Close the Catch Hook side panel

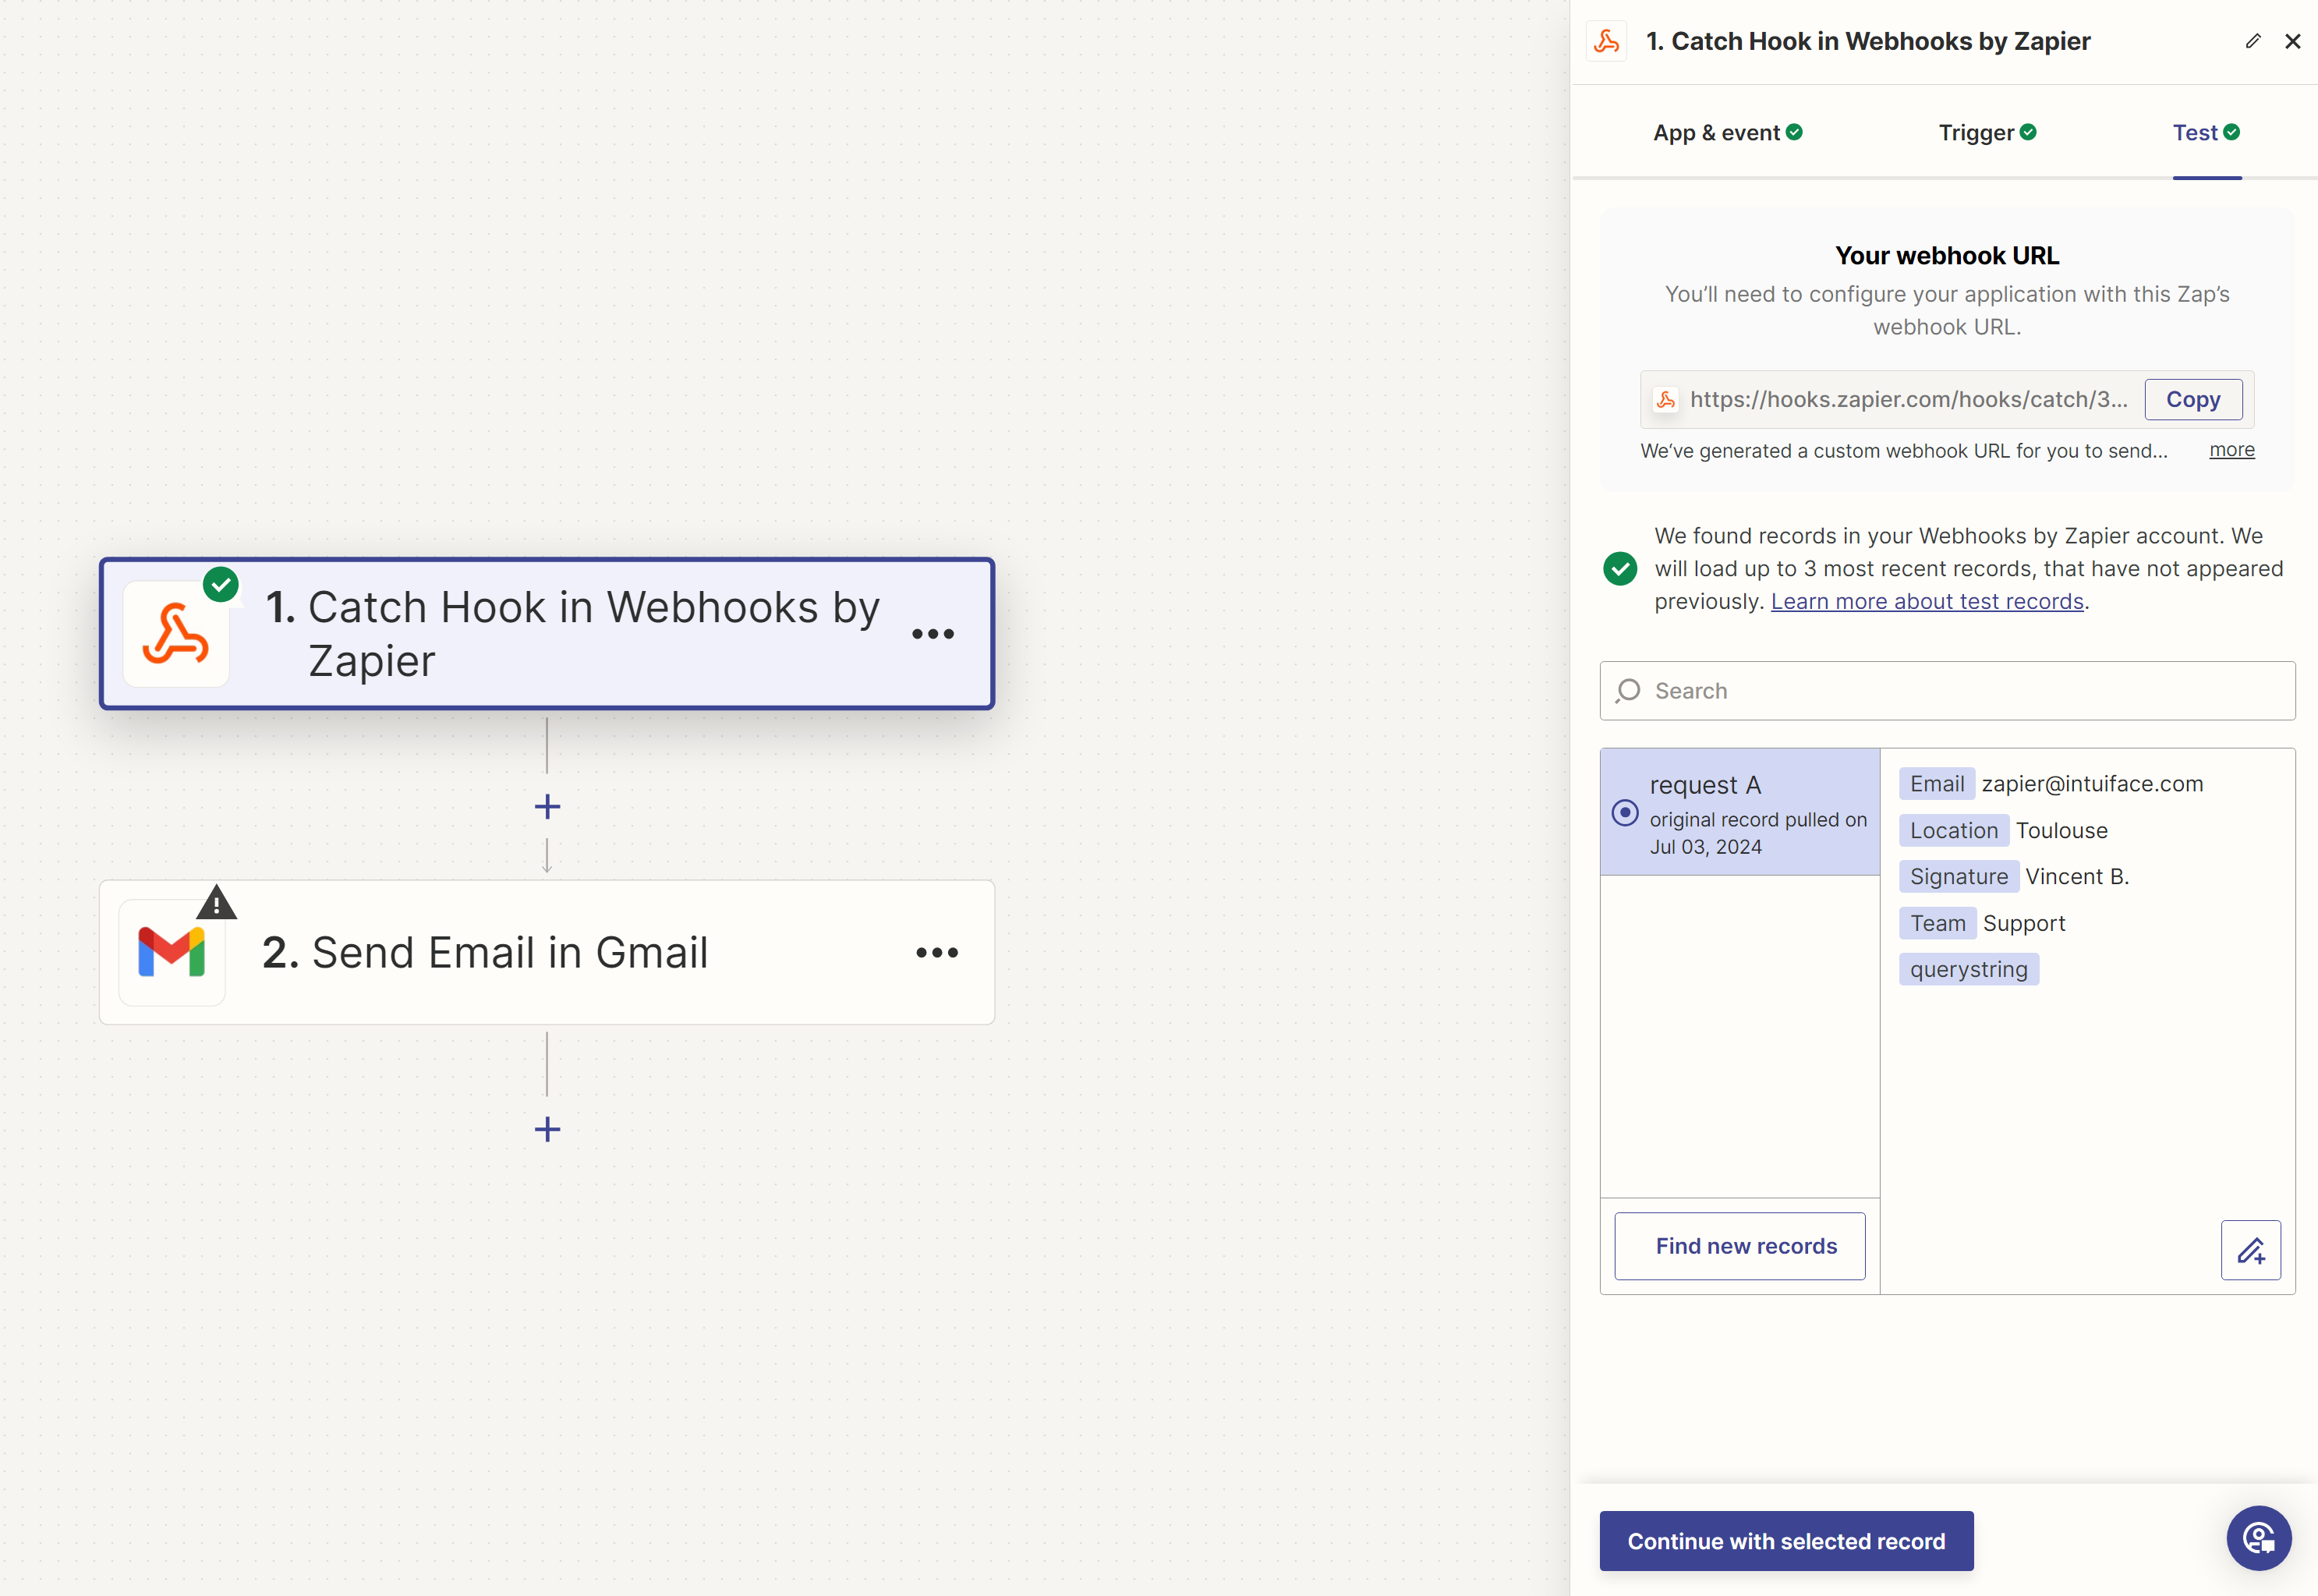point(2293,41)
